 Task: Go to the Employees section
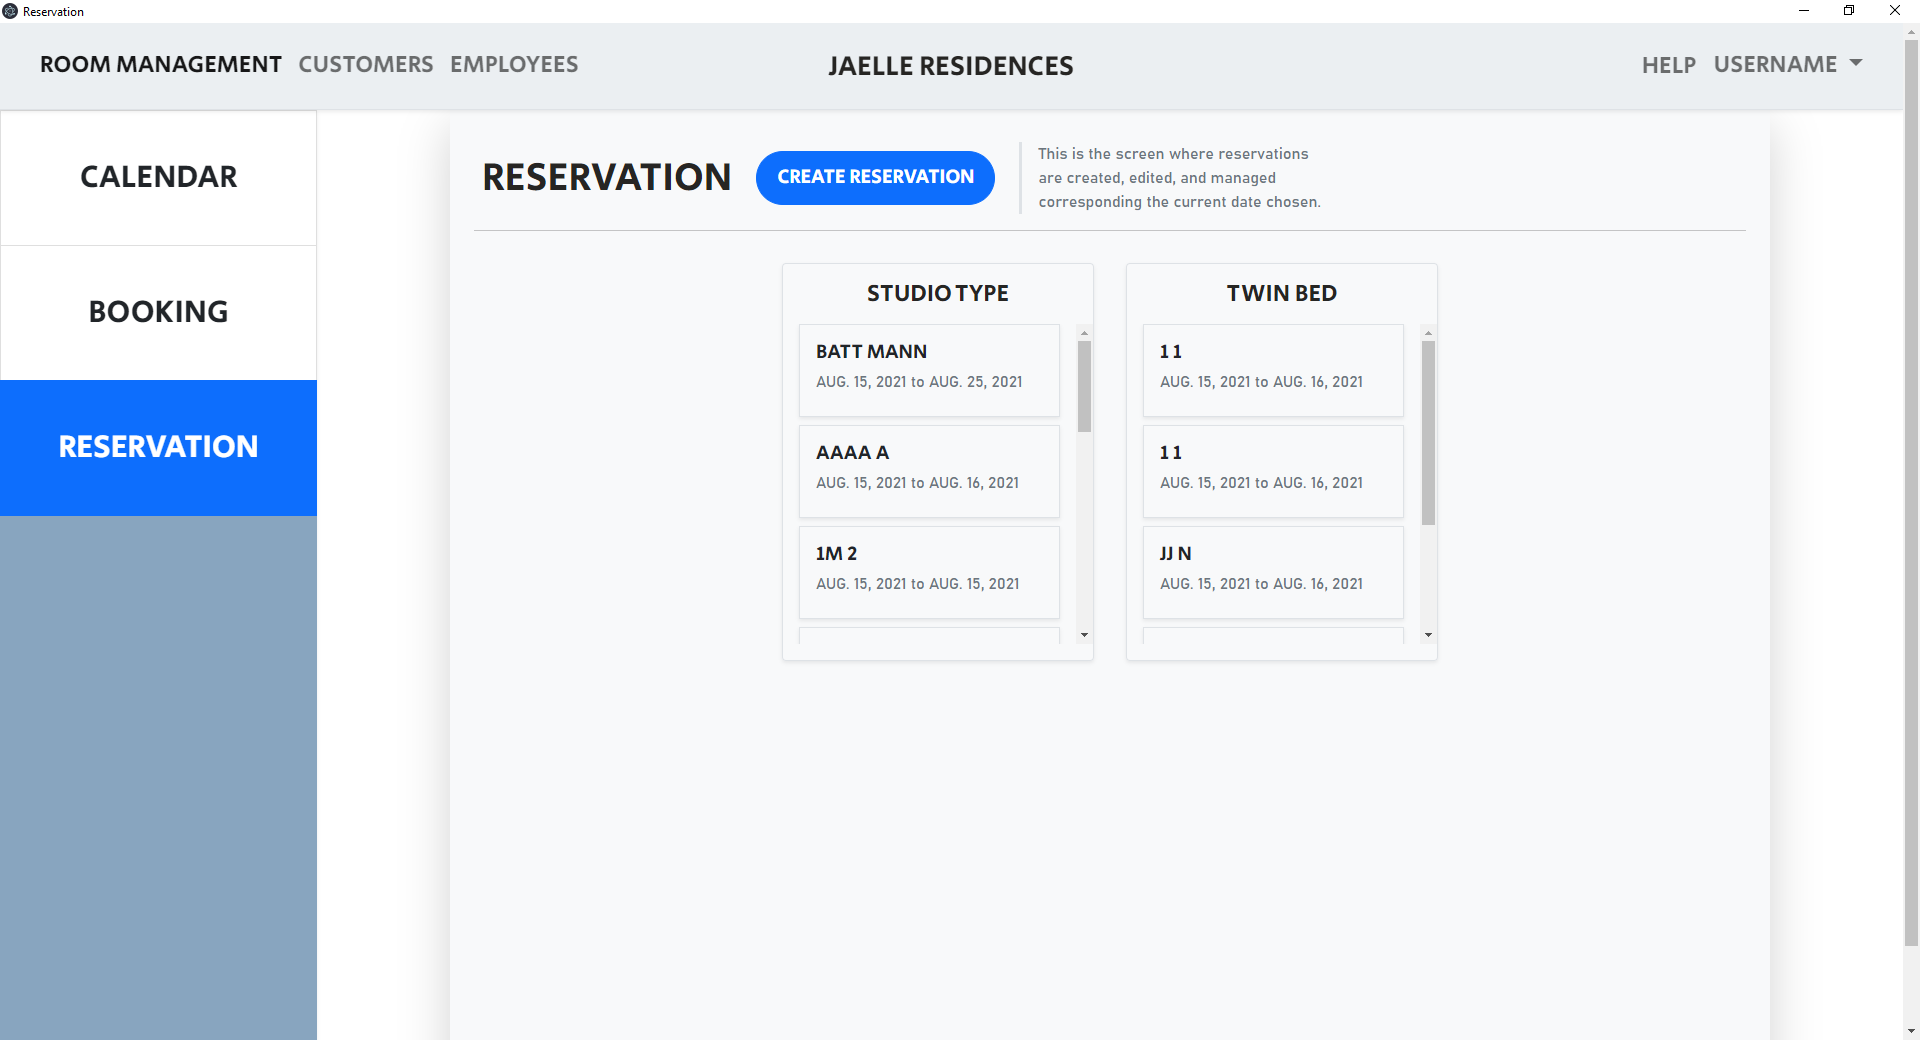click(514, 64)
